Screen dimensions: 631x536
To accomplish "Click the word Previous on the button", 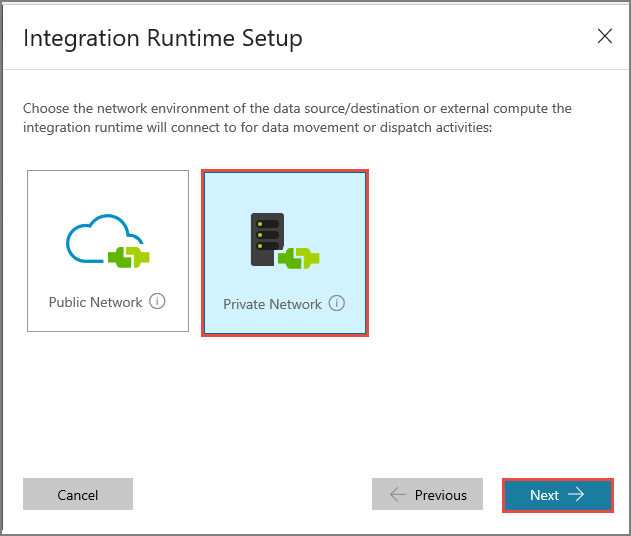I will click(x=441, y=495).
